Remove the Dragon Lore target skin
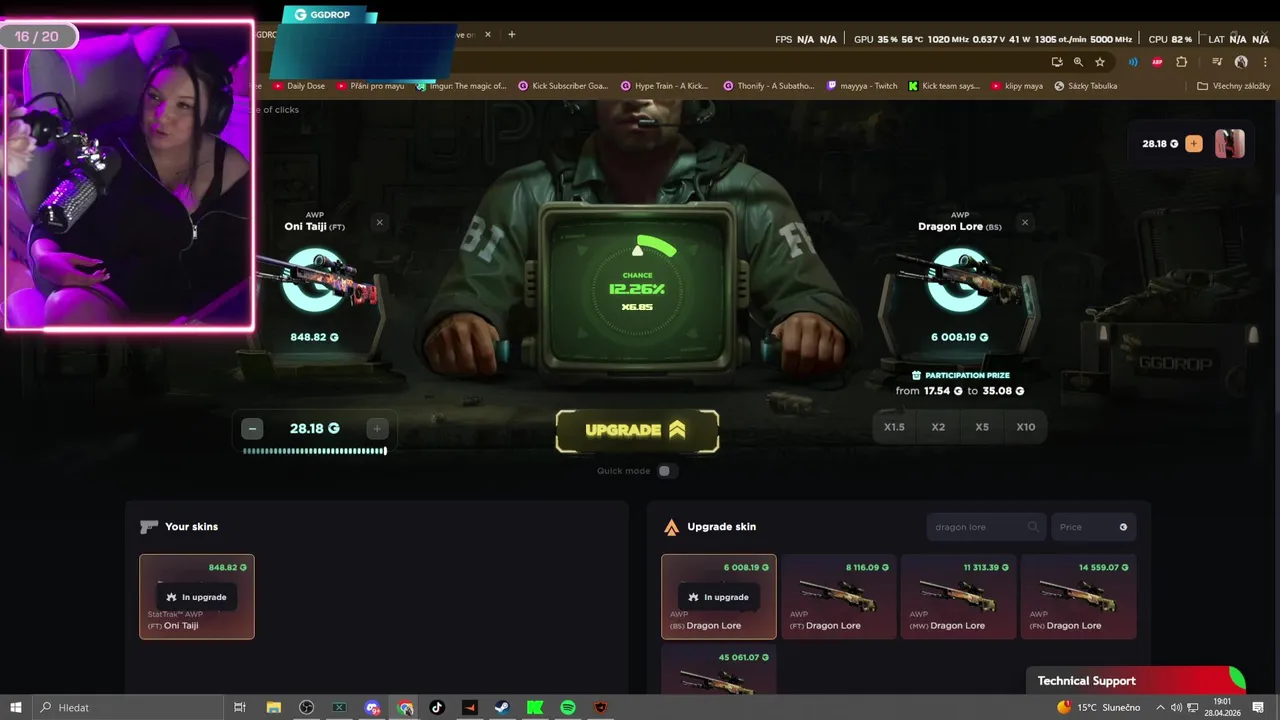This screenshot has width=1280, height=720. [1025, 222]
